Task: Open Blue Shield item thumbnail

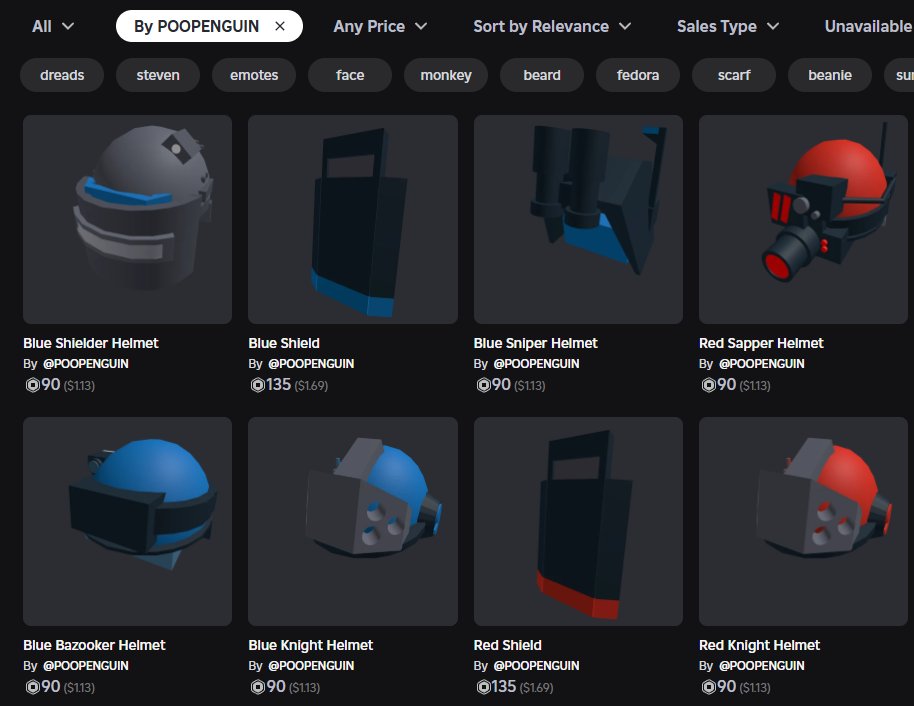Action: tap(353, 219)
